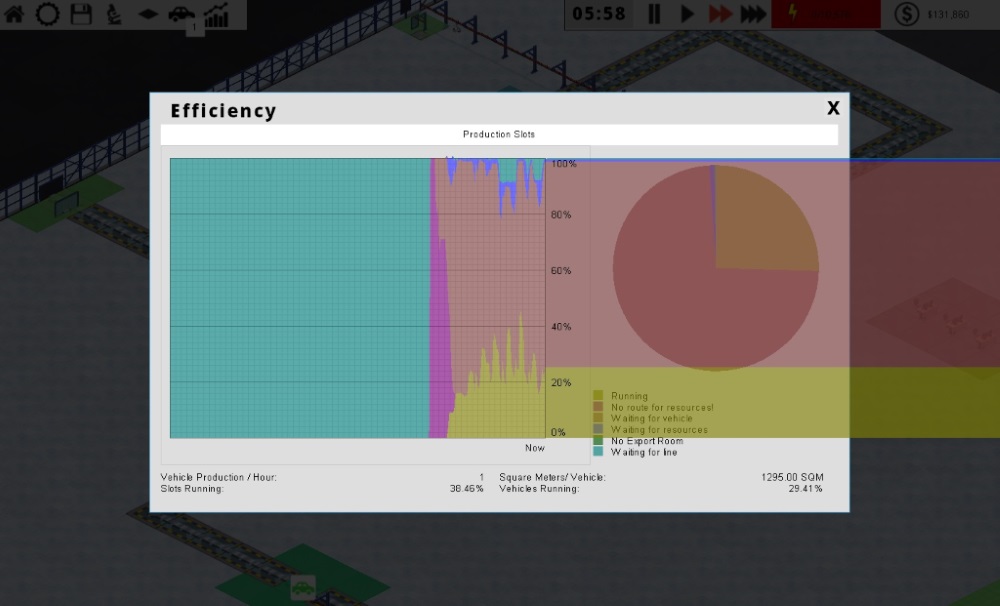Image resolution: width=1000 pixels, height=606 pixels.
Task: Click the Running legend color swatch
Action: click(x=598, y=395)
